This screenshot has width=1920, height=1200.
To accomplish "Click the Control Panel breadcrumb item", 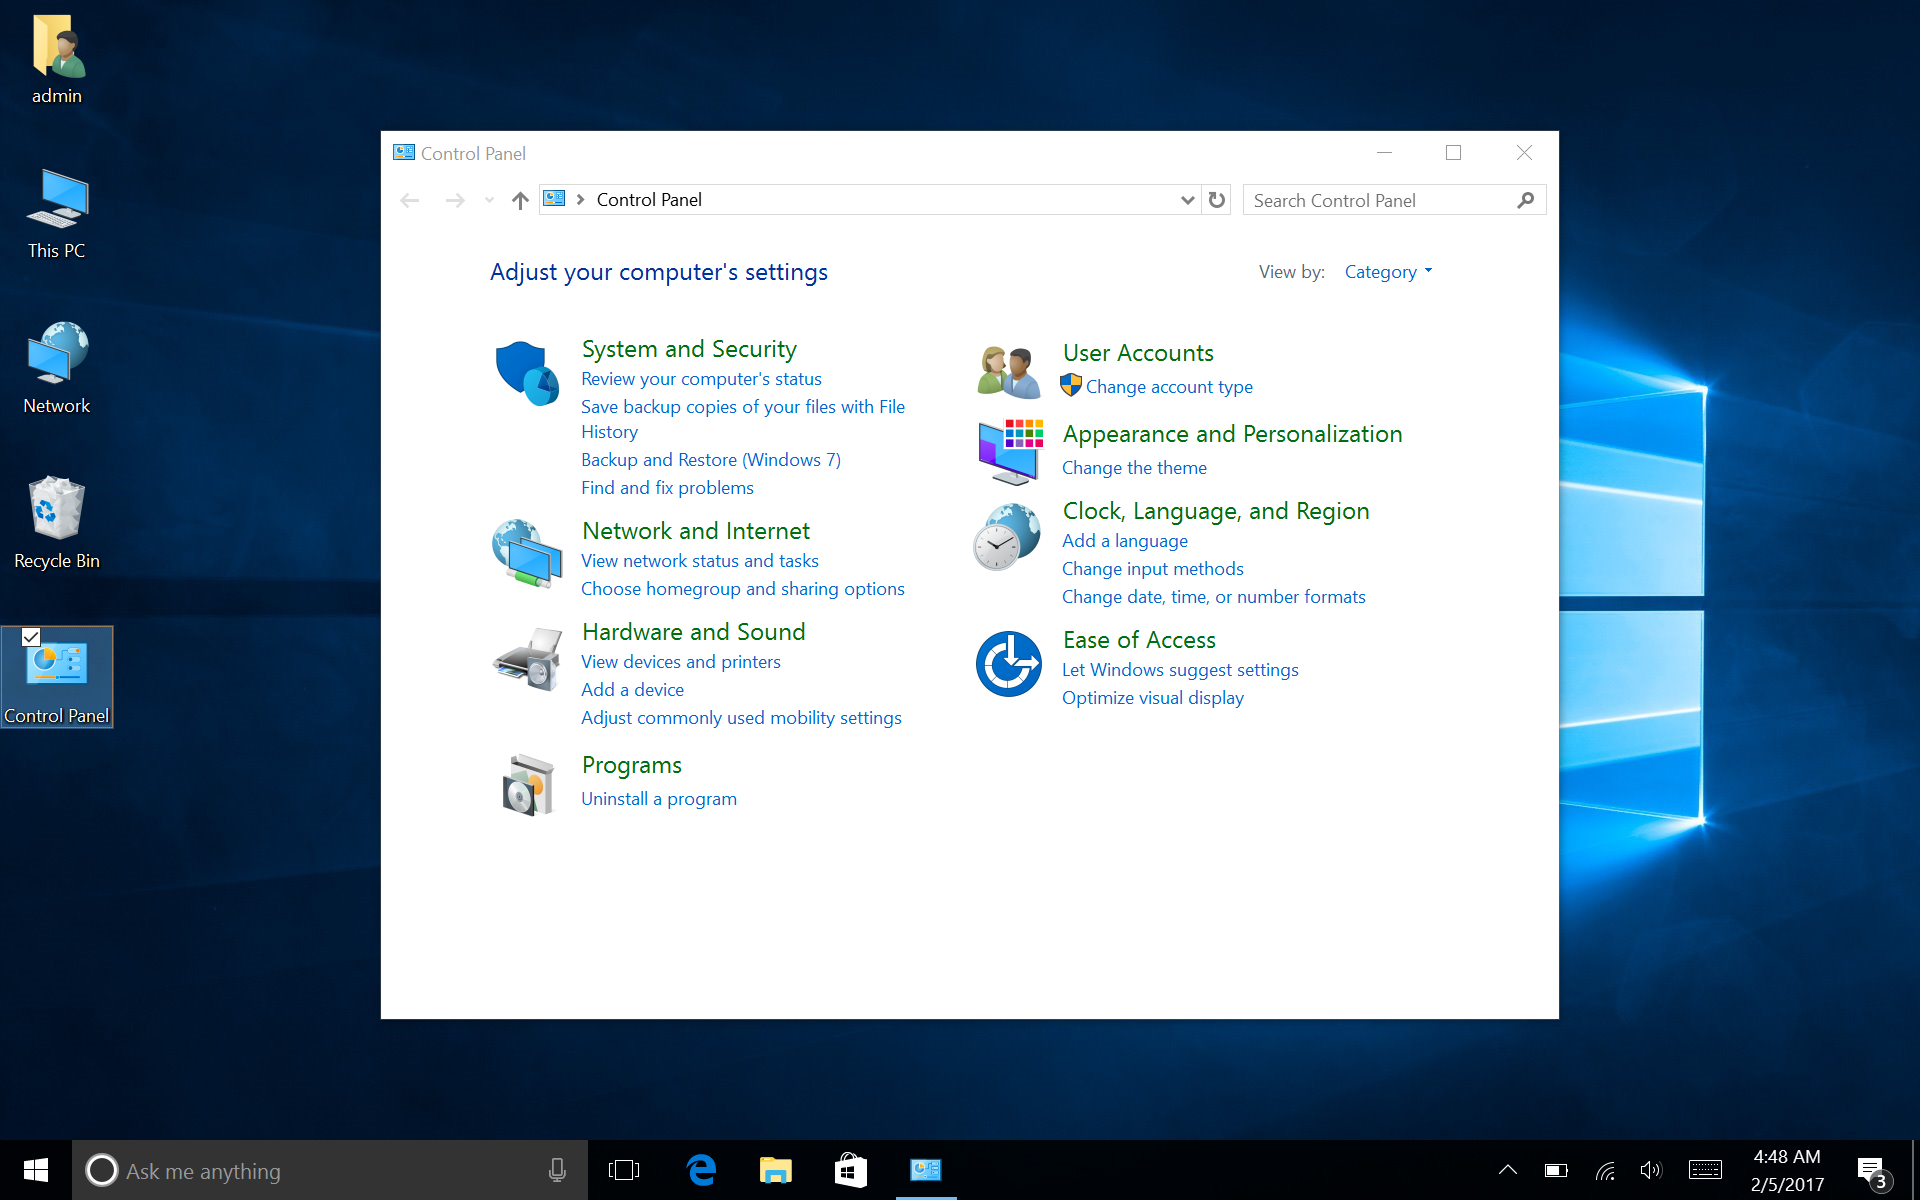I will tap(649, 200).
